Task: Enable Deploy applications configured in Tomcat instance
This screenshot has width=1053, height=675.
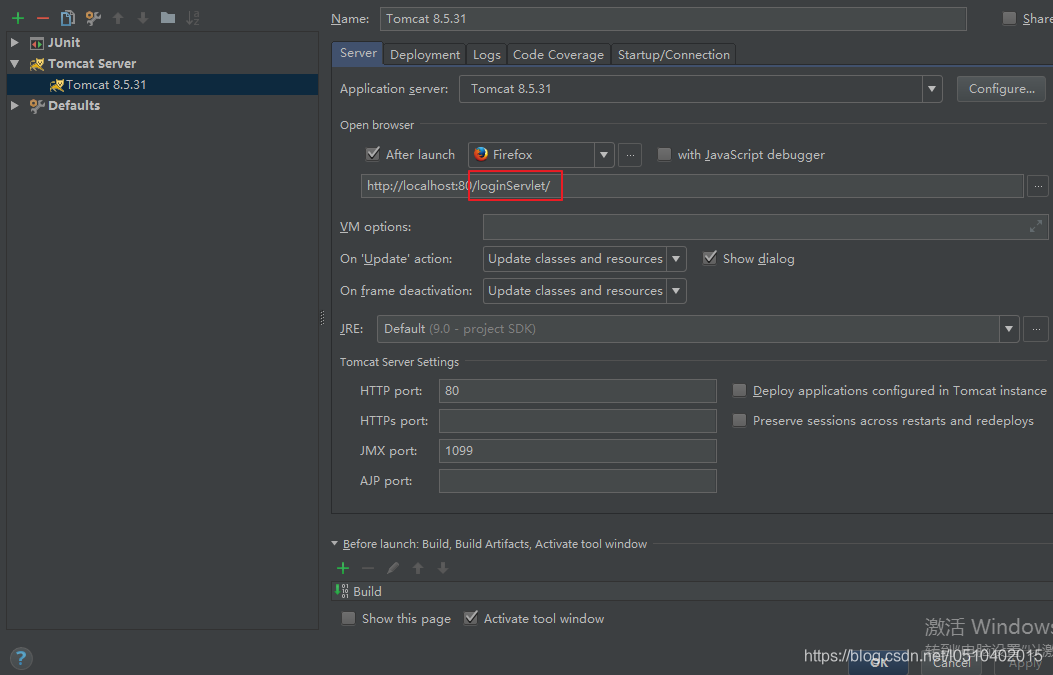Action: pos(739,390)
